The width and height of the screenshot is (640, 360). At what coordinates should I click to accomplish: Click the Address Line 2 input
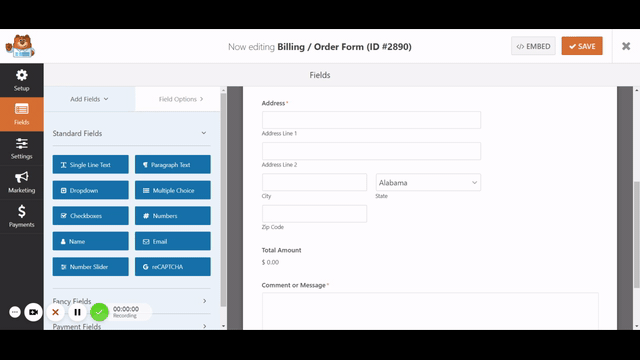371,151
